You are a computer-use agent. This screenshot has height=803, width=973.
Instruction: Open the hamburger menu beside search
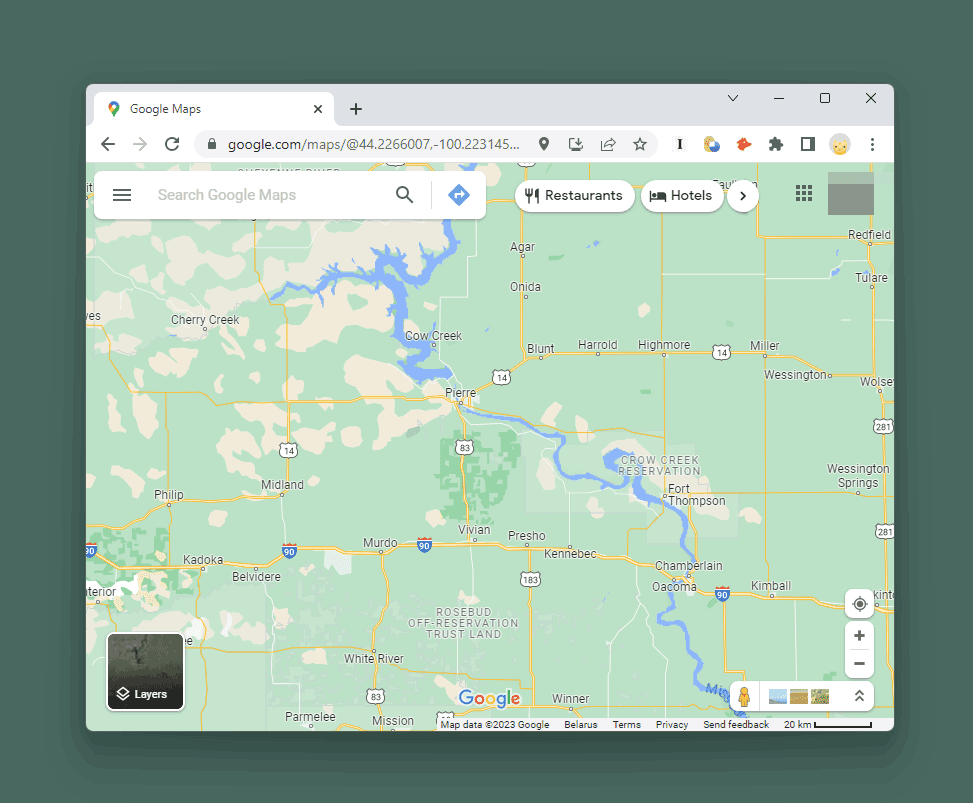pos(122,195)
